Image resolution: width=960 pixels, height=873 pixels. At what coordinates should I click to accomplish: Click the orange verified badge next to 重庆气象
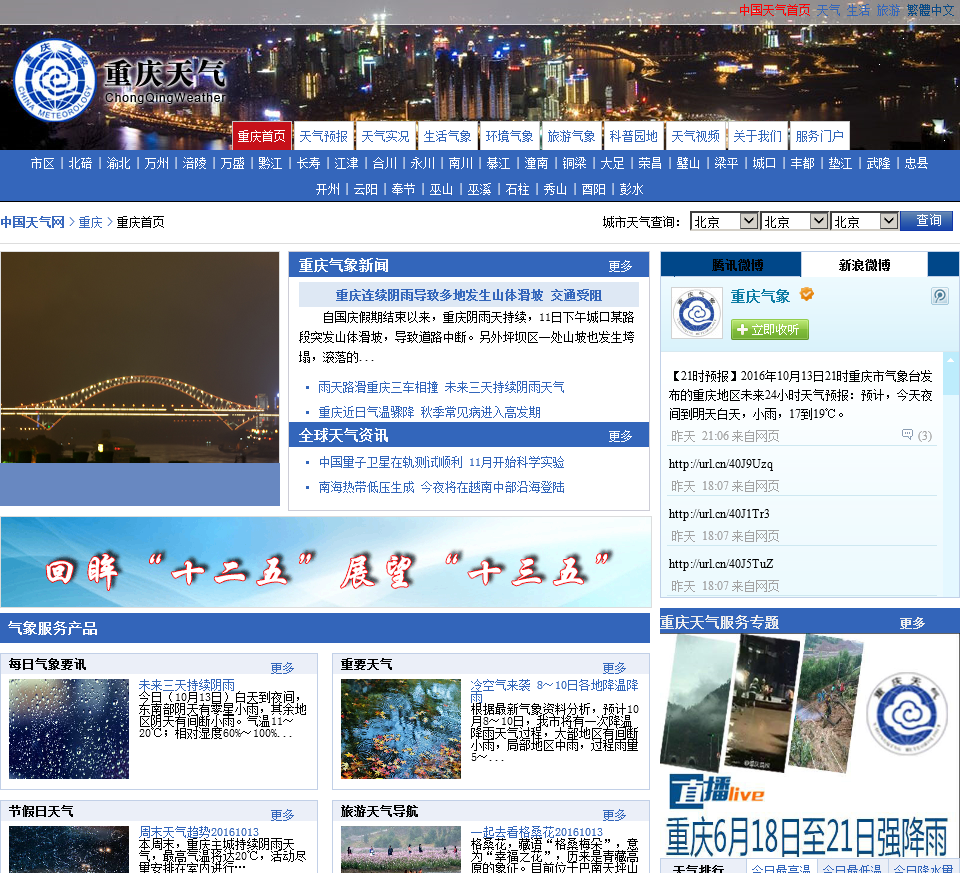[807, 294]
